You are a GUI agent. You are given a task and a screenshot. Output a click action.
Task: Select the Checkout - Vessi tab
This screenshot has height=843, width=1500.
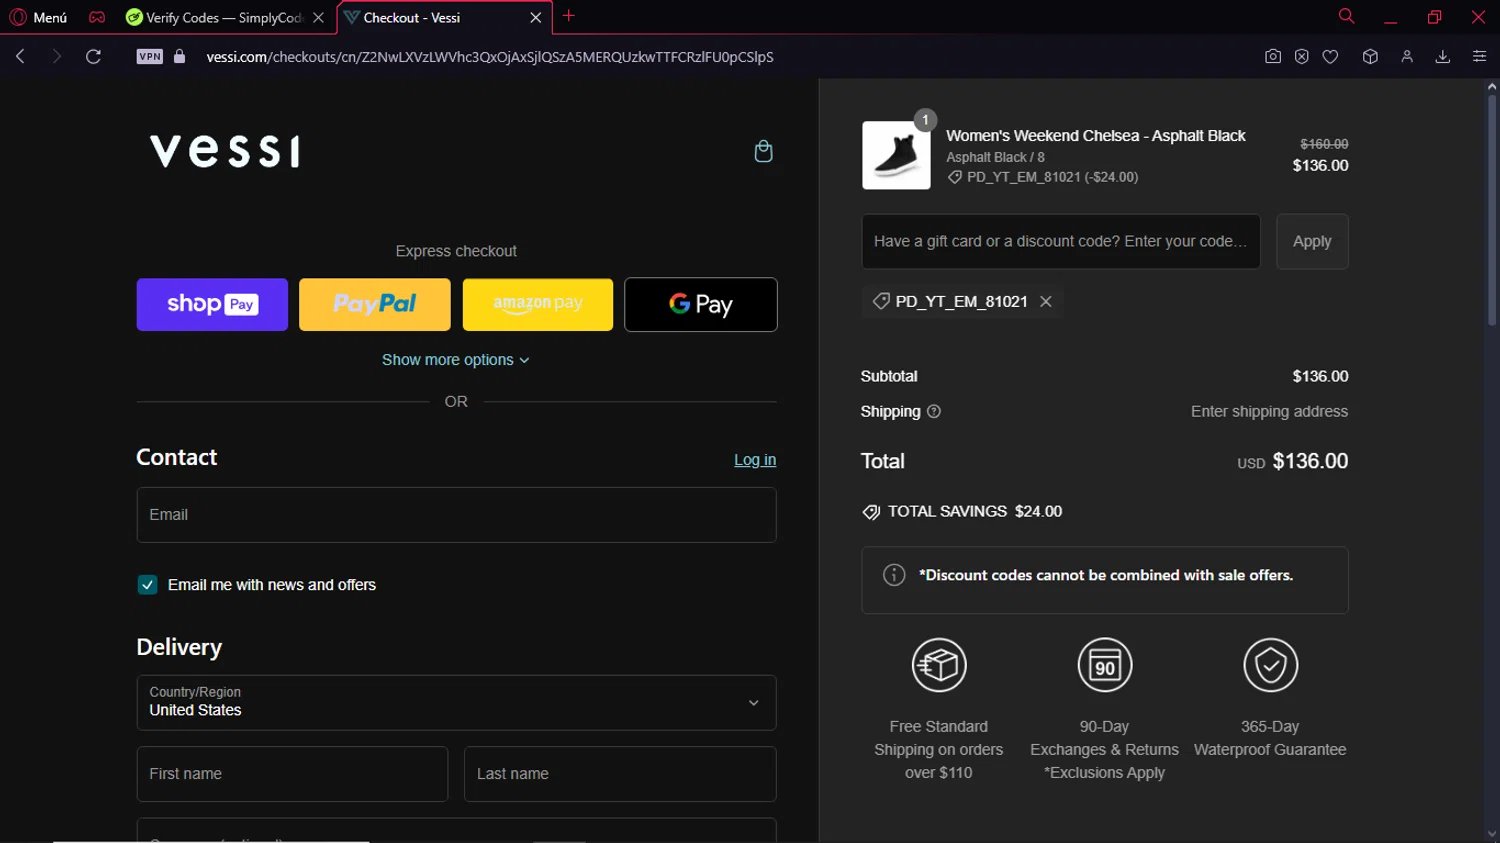click(434, 17)
